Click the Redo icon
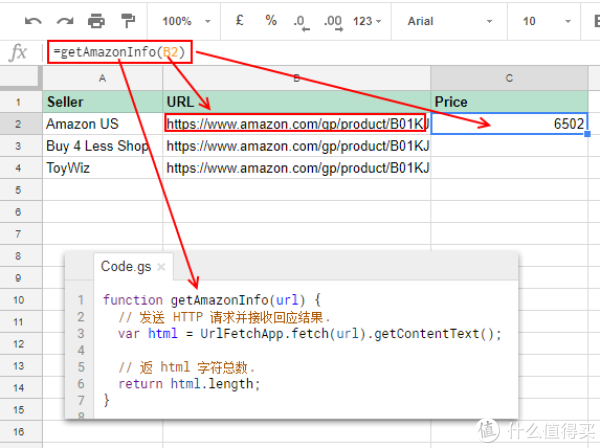This screenshot has width=600, height=448. (65, 21)
